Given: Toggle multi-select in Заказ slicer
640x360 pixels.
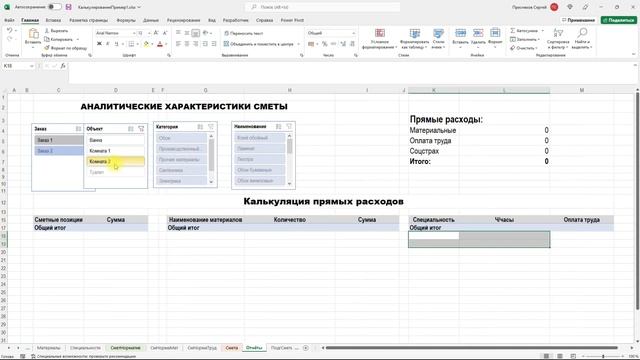Looking at the screenshot, I should [78, 129].
